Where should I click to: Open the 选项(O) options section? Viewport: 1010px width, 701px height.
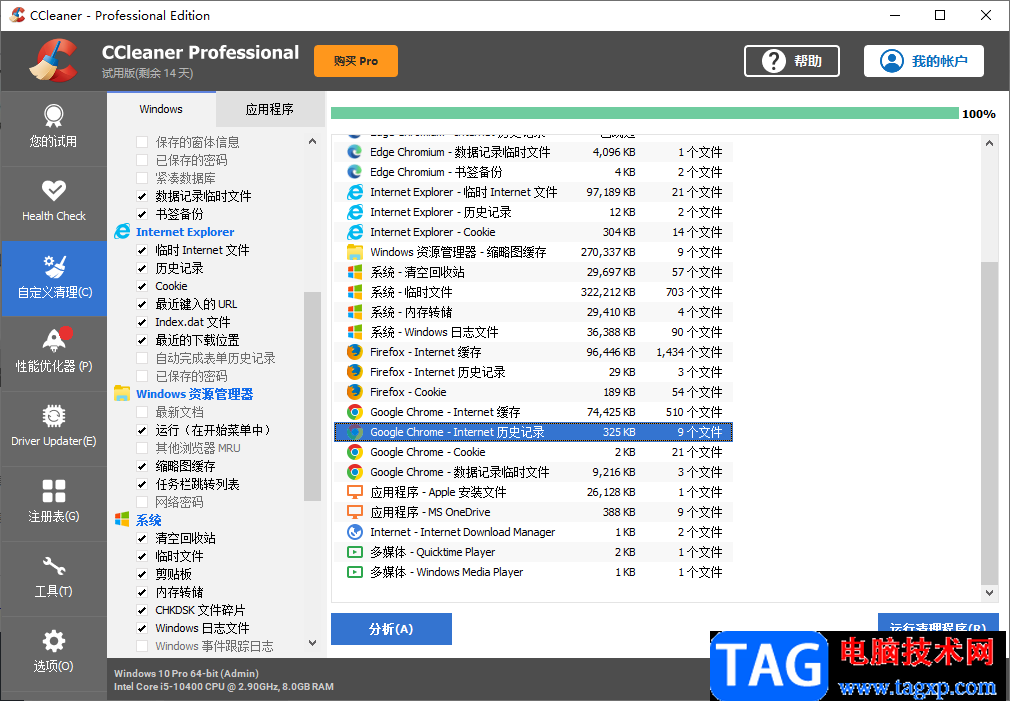click(53, 653)
